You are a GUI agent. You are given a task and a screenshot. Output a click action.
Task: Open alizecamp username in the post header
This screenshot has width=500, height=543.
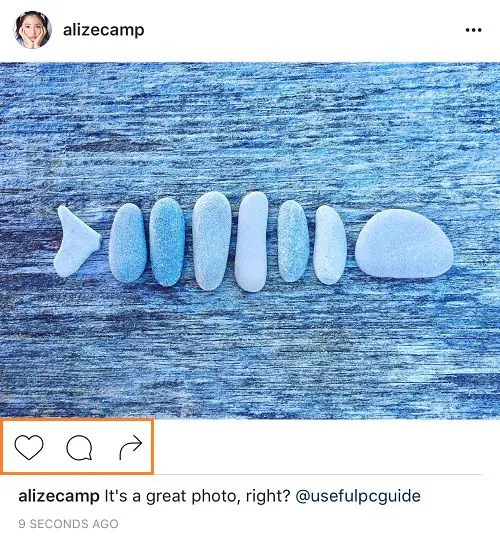point(104,30)
